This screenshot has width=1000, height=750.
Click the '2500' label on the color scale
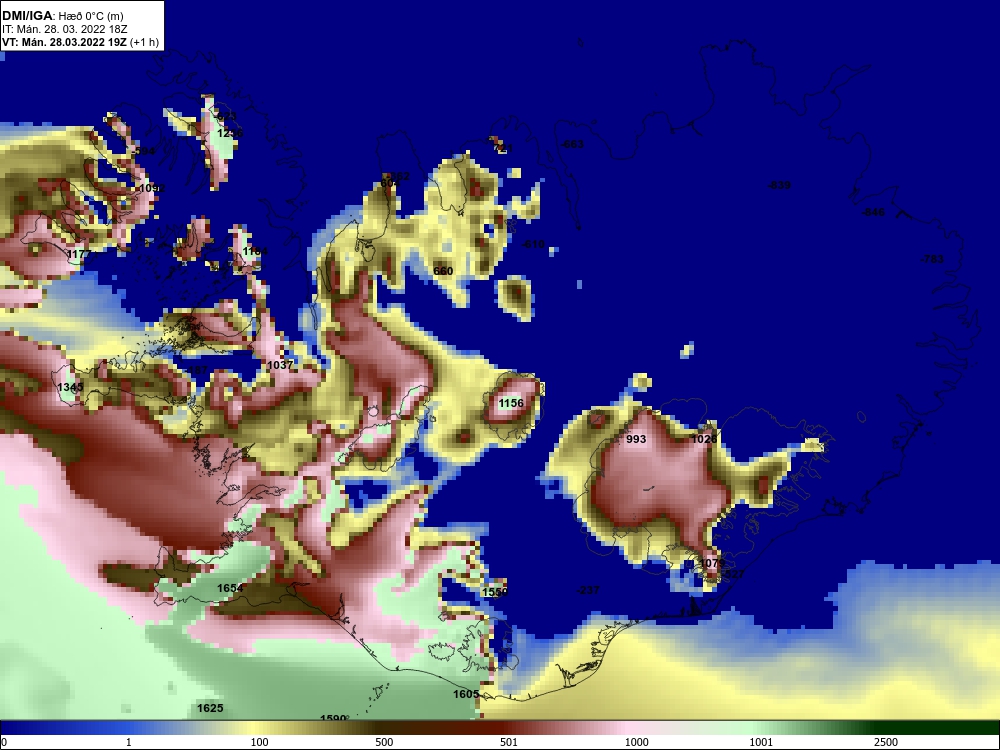click(x=886, y=742)
